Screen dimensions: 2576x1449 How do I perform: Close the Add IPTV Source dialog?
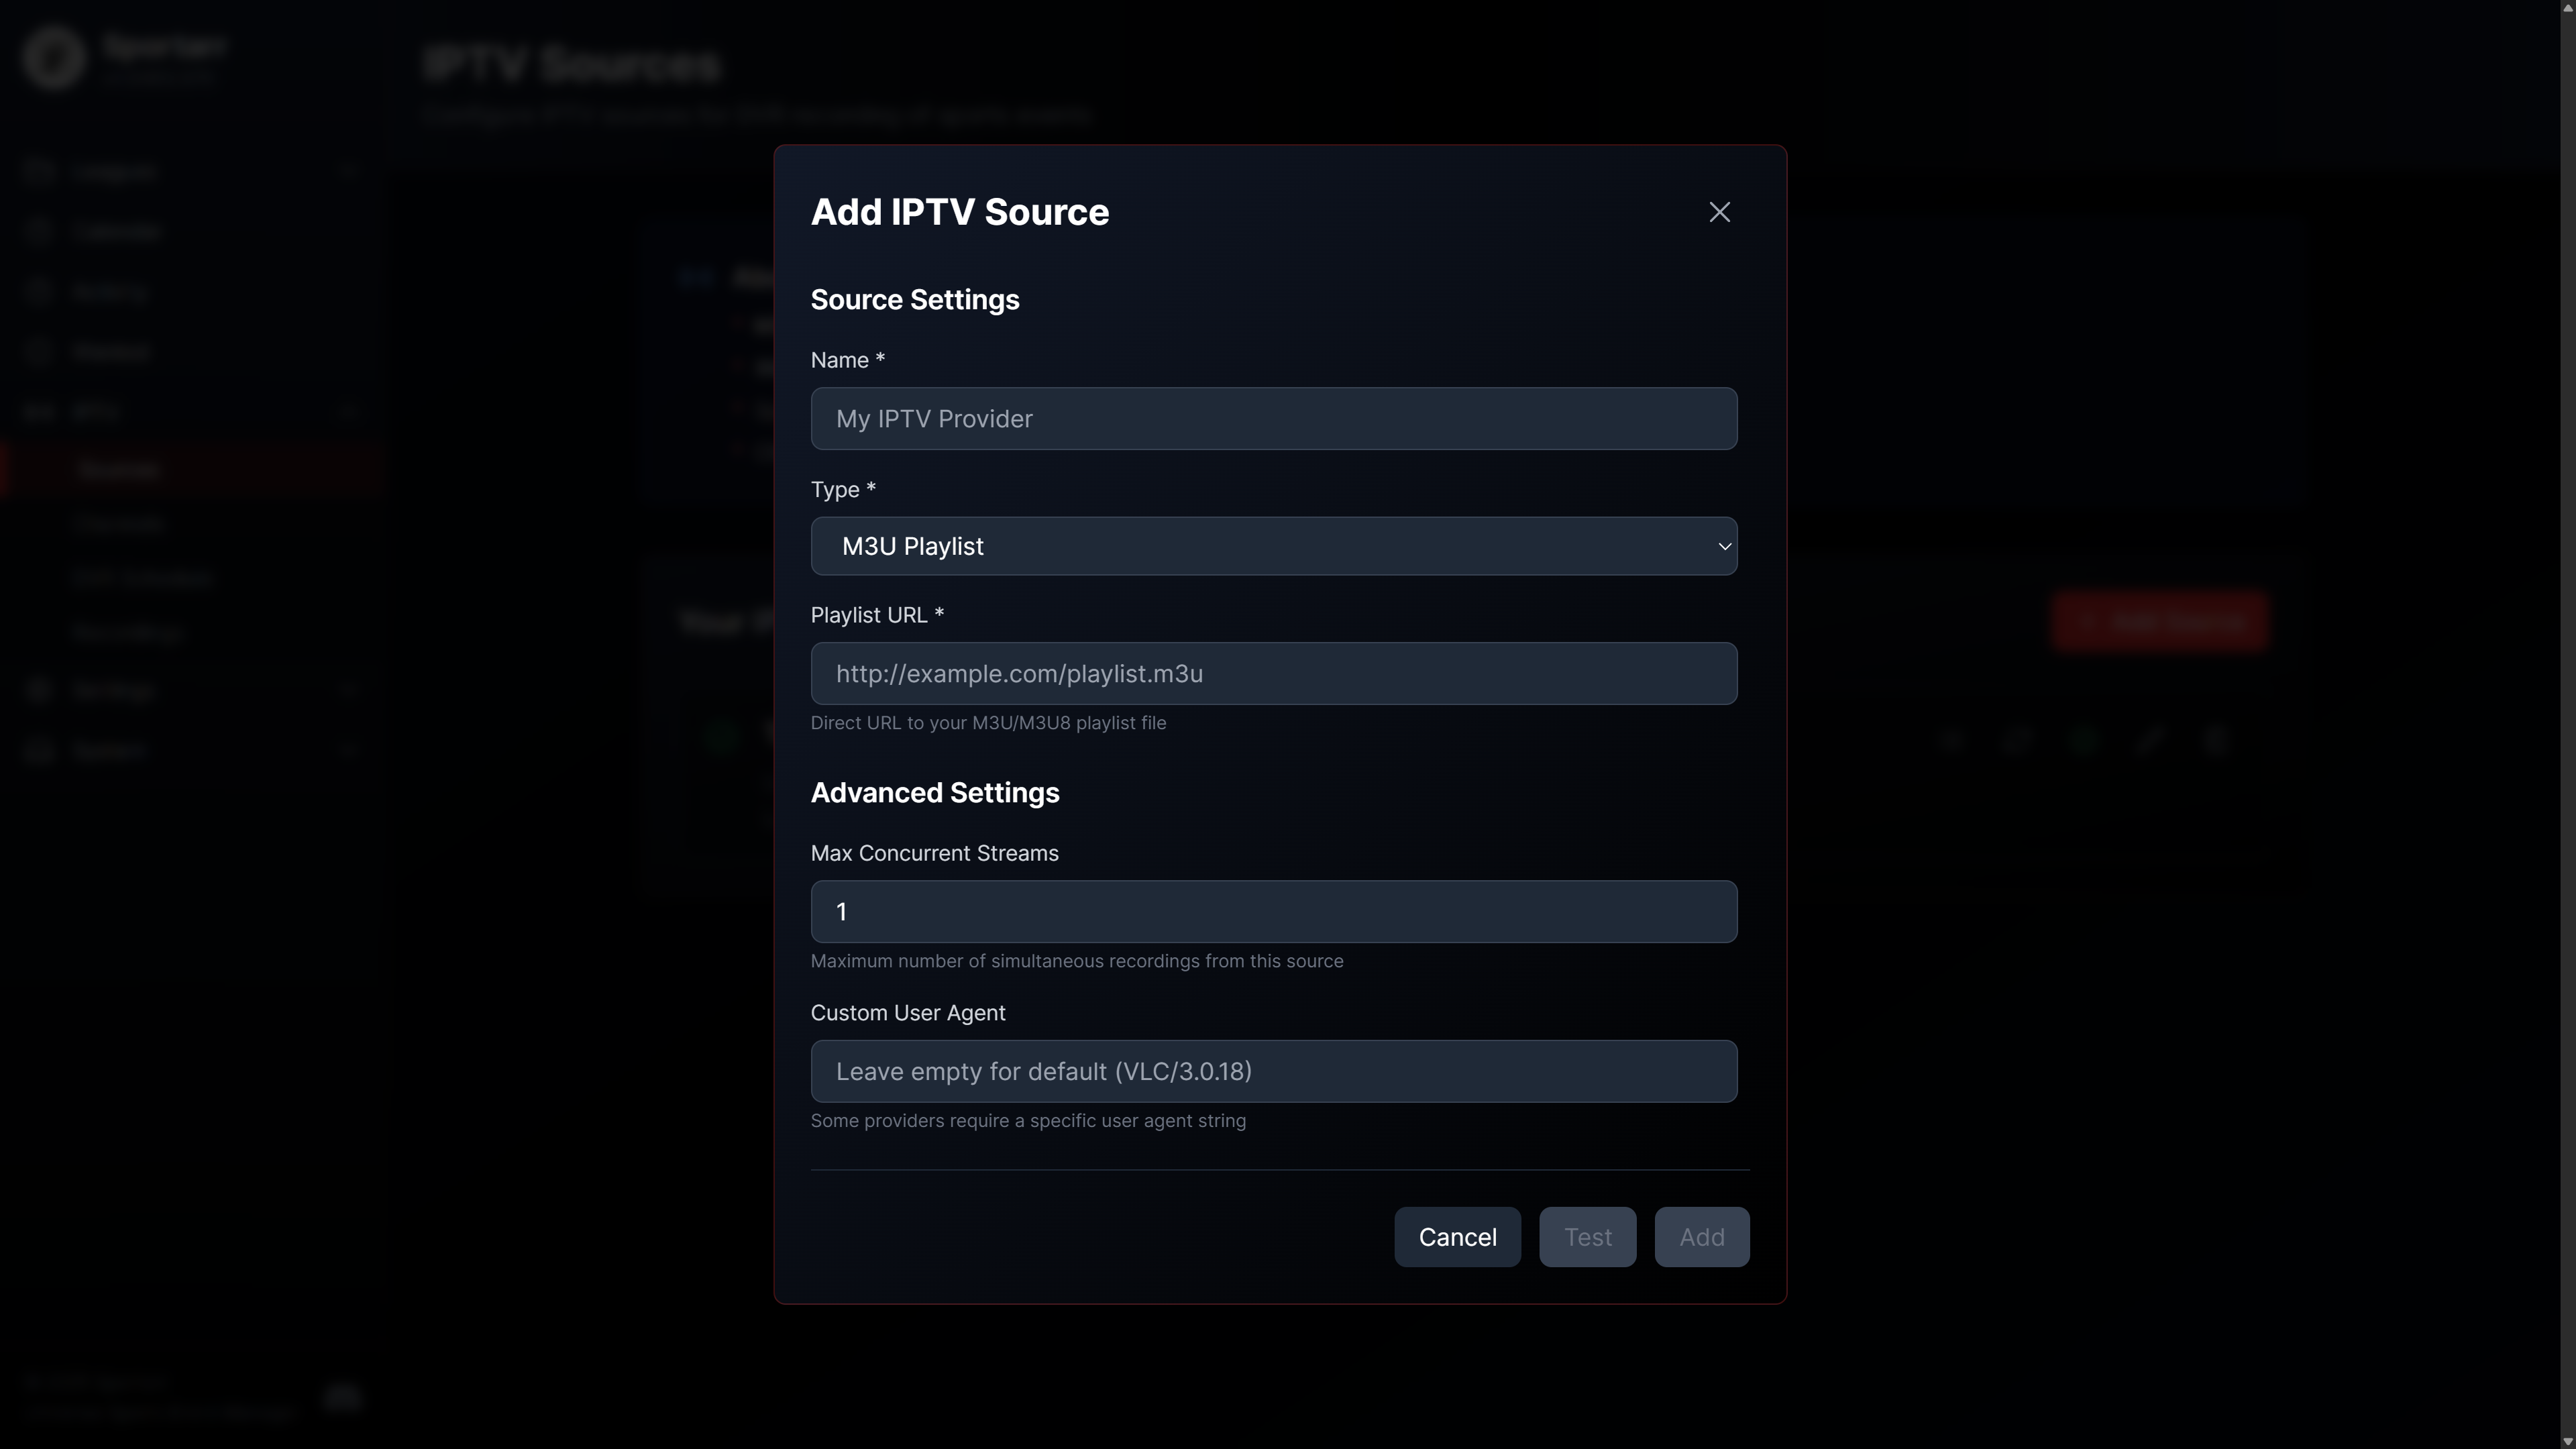pyautogui.click(x=1719, y=212)
